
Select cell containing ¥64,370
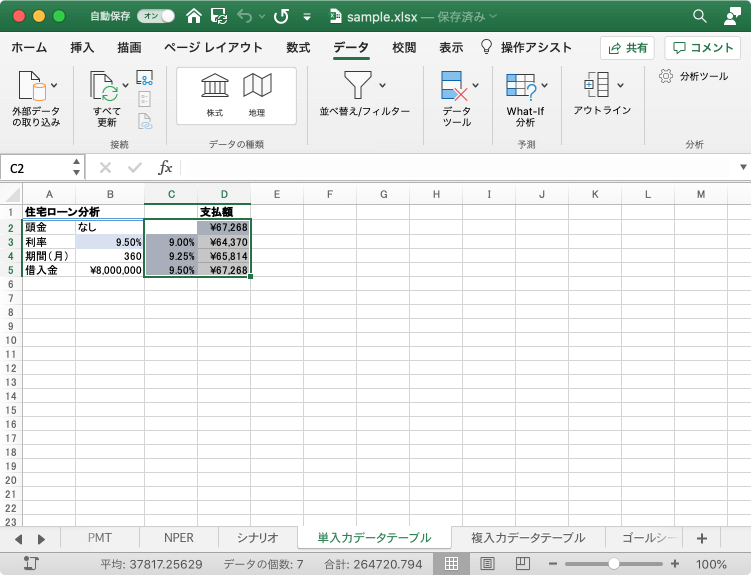click(x=224, y=242)
